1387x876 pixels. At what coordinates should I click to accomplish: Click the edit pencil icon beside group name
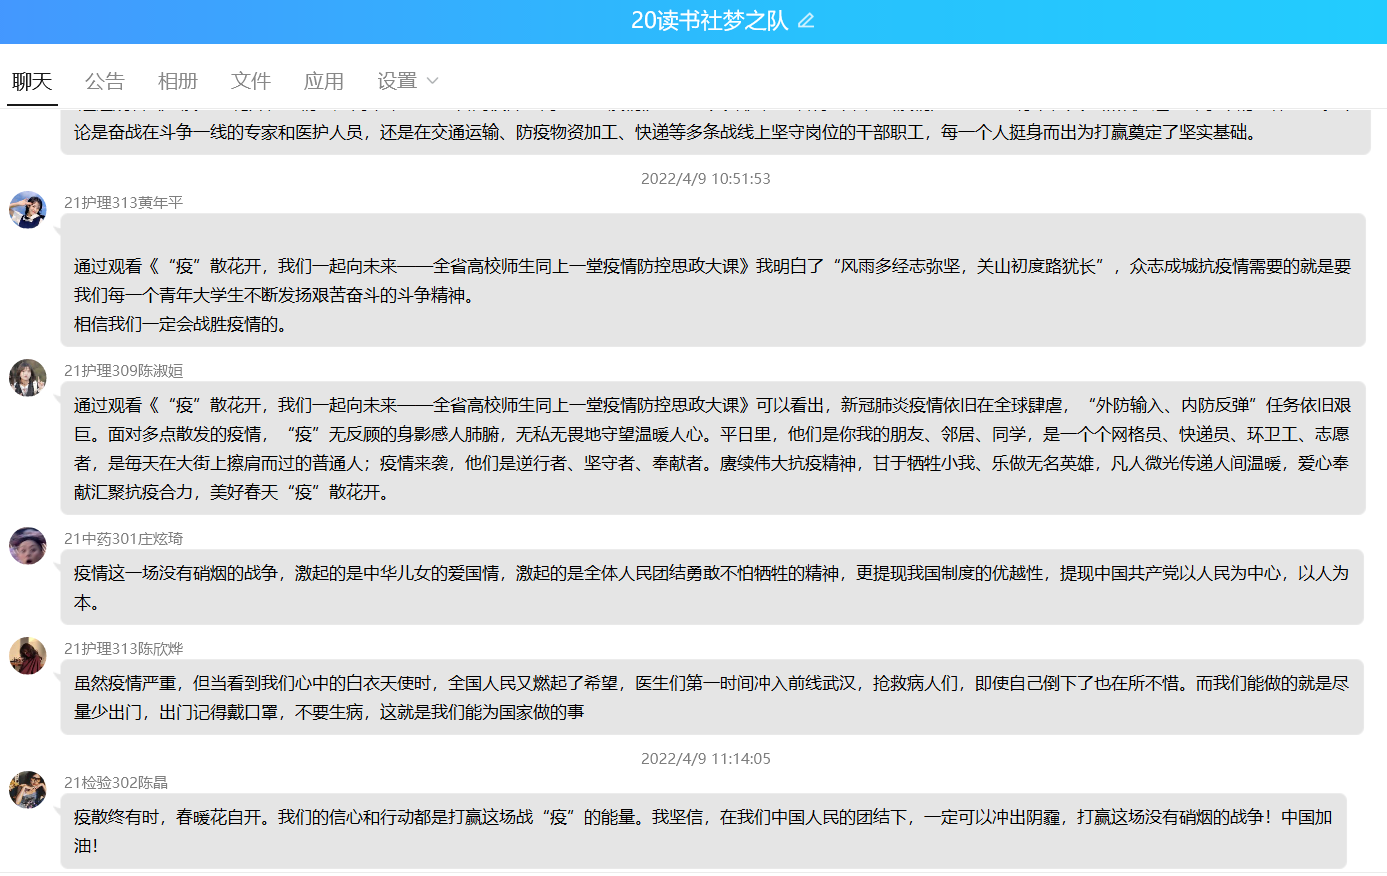[806, 21]
